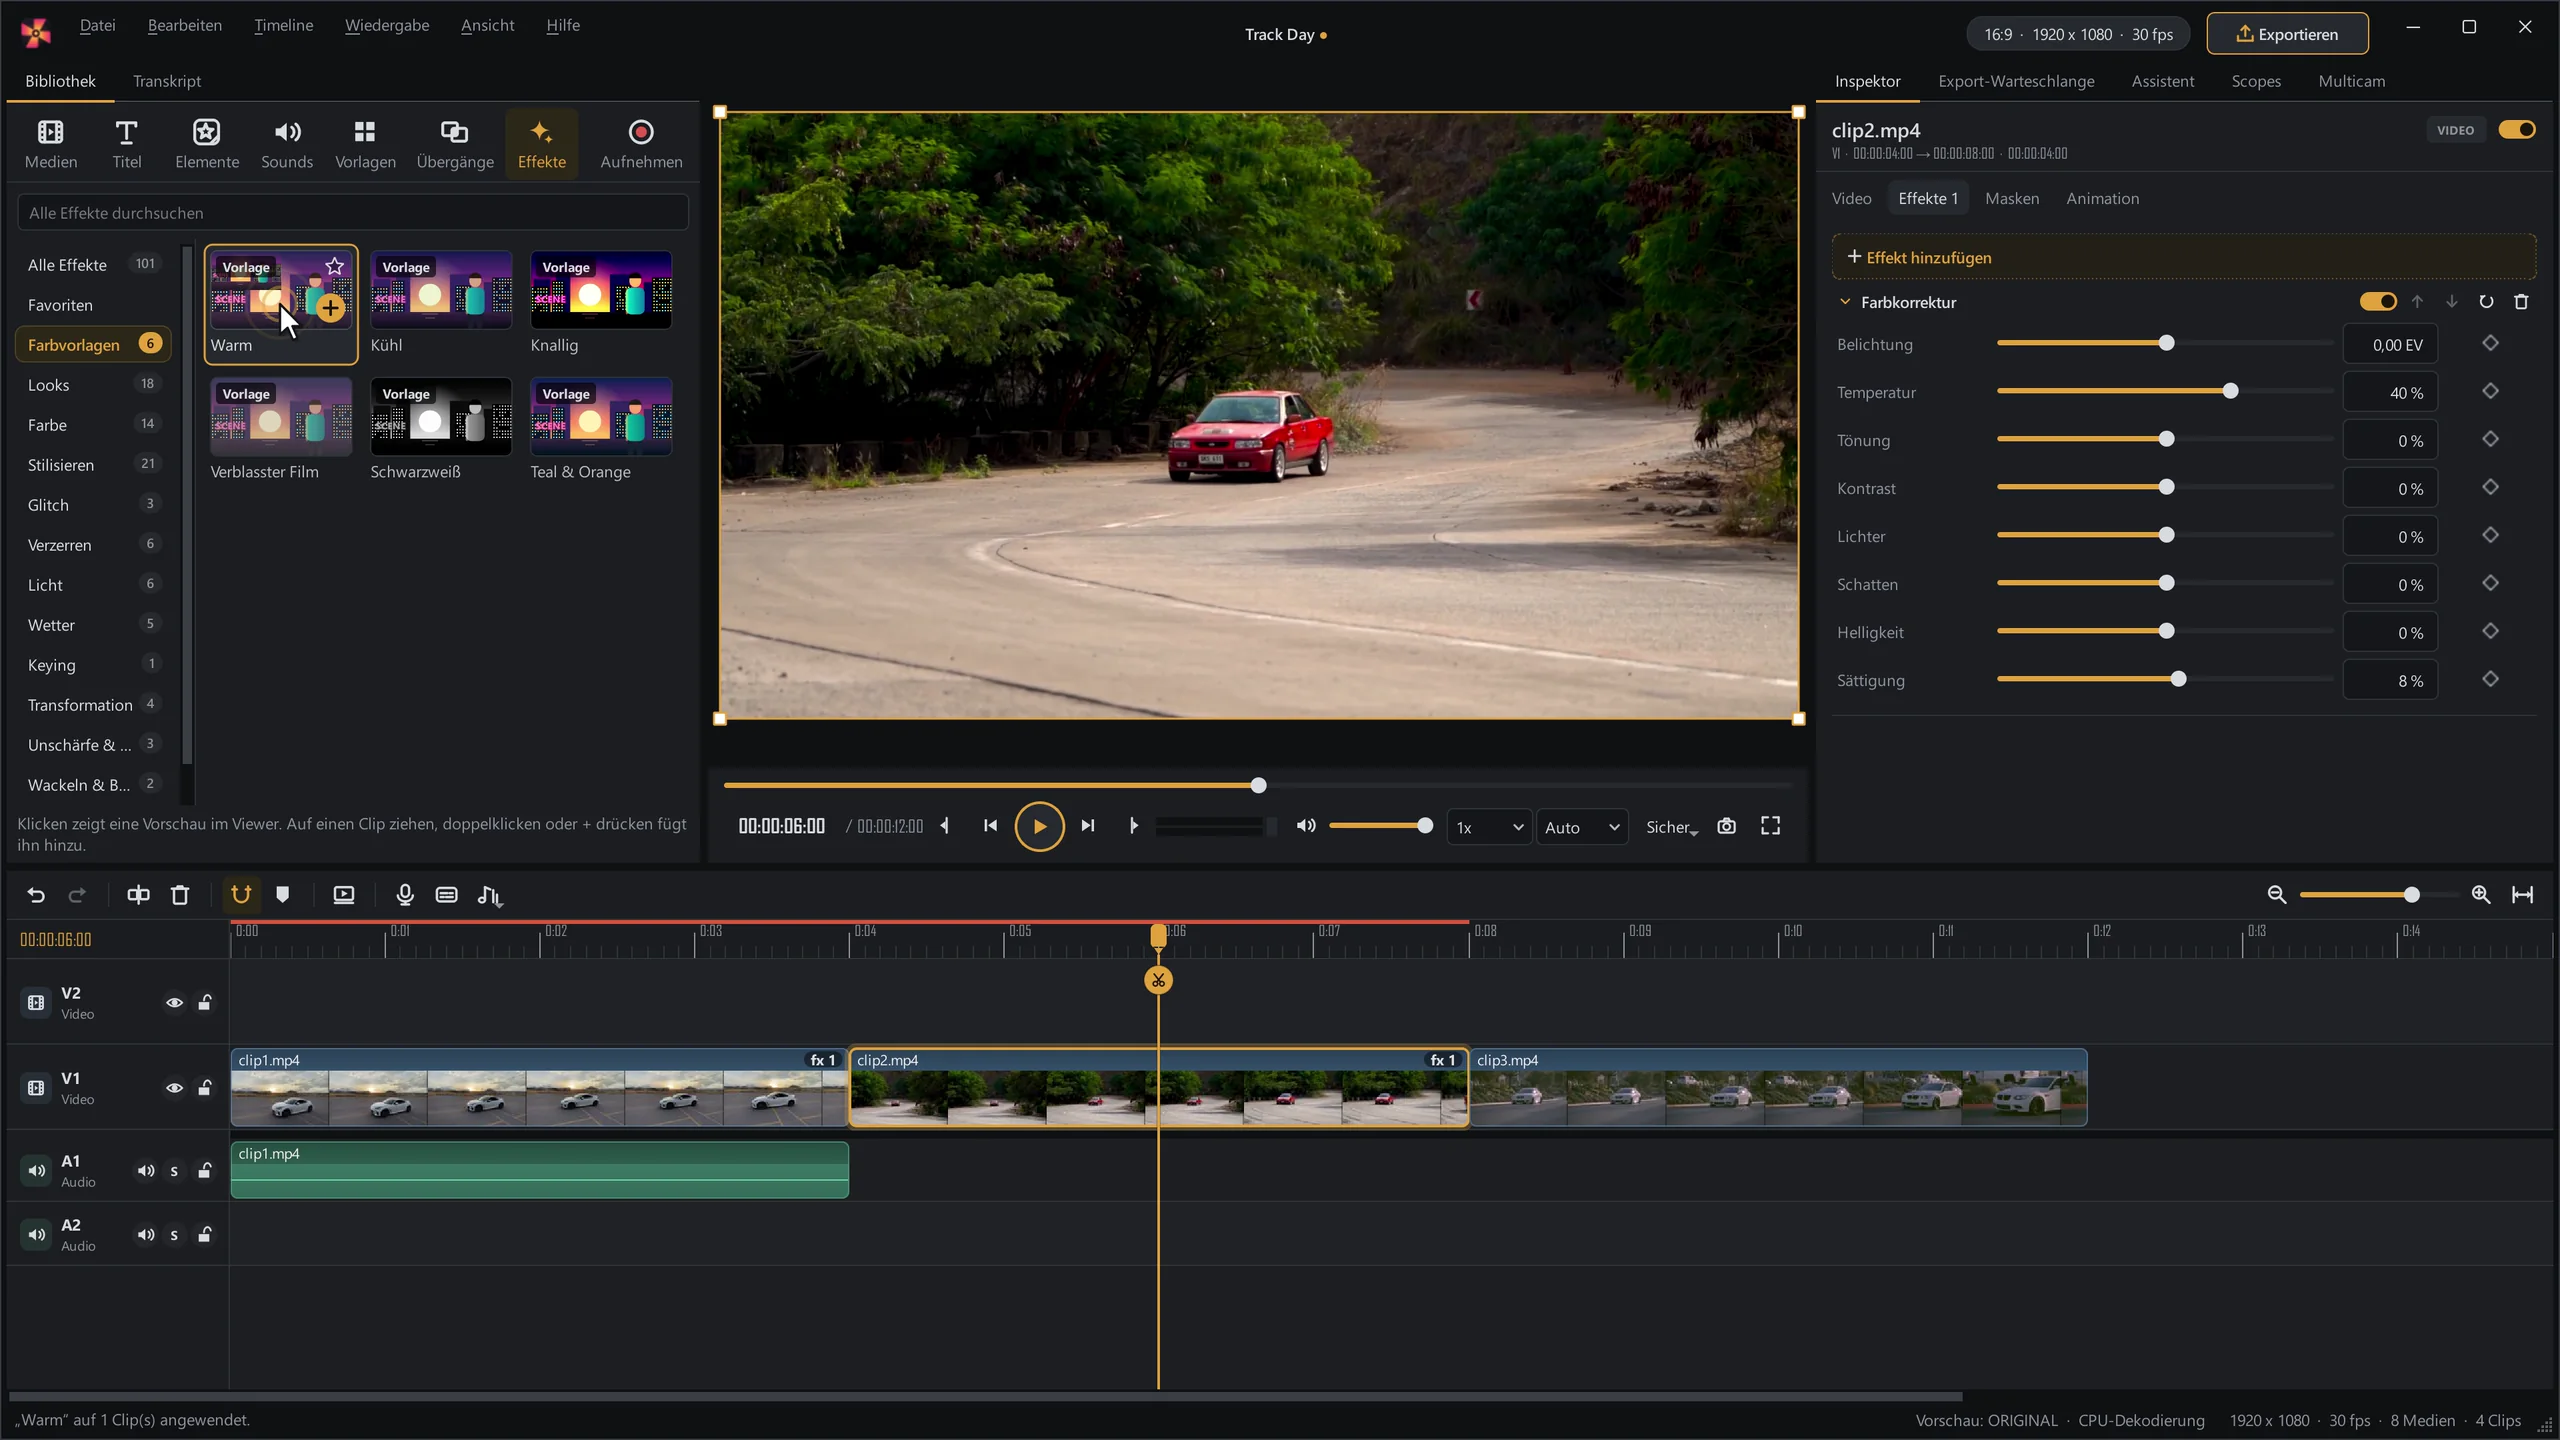Focus the Alle Effekte durchsuchen search field
The image size is (2560, 1440).
353,213
